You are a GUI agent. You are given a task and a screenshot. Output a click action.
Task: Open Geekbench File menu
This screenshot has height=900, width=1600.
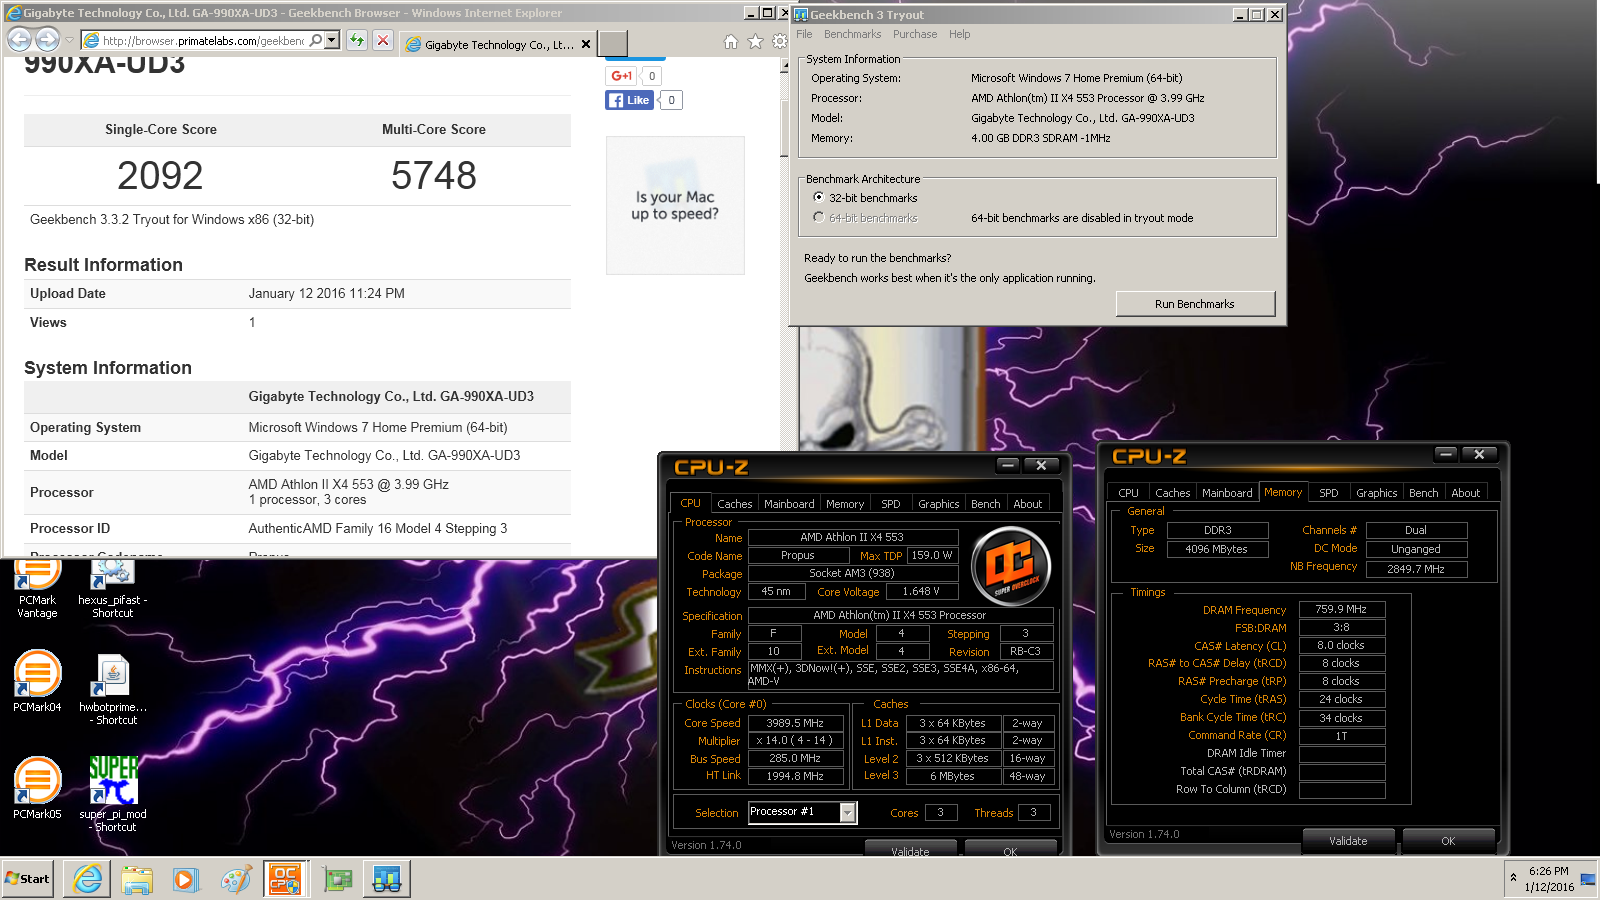804,34
